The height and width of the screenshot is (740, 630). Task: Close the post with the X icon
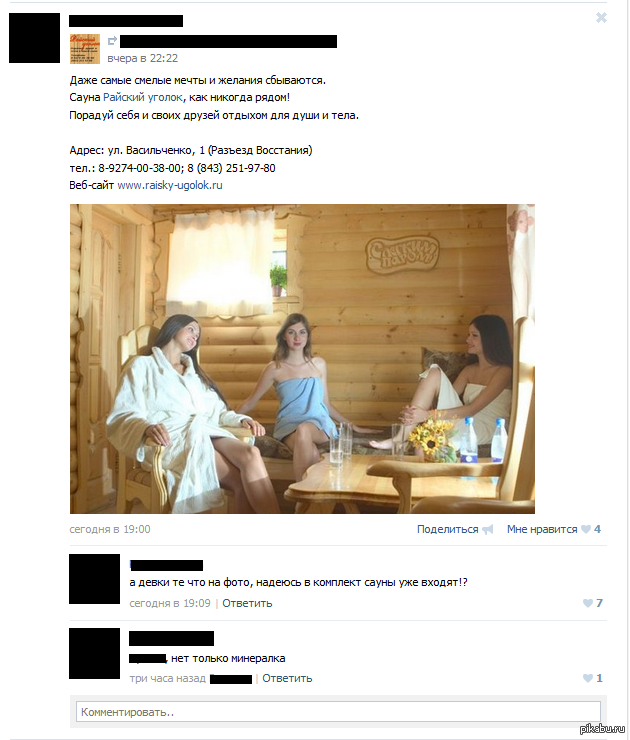[601, 18]
